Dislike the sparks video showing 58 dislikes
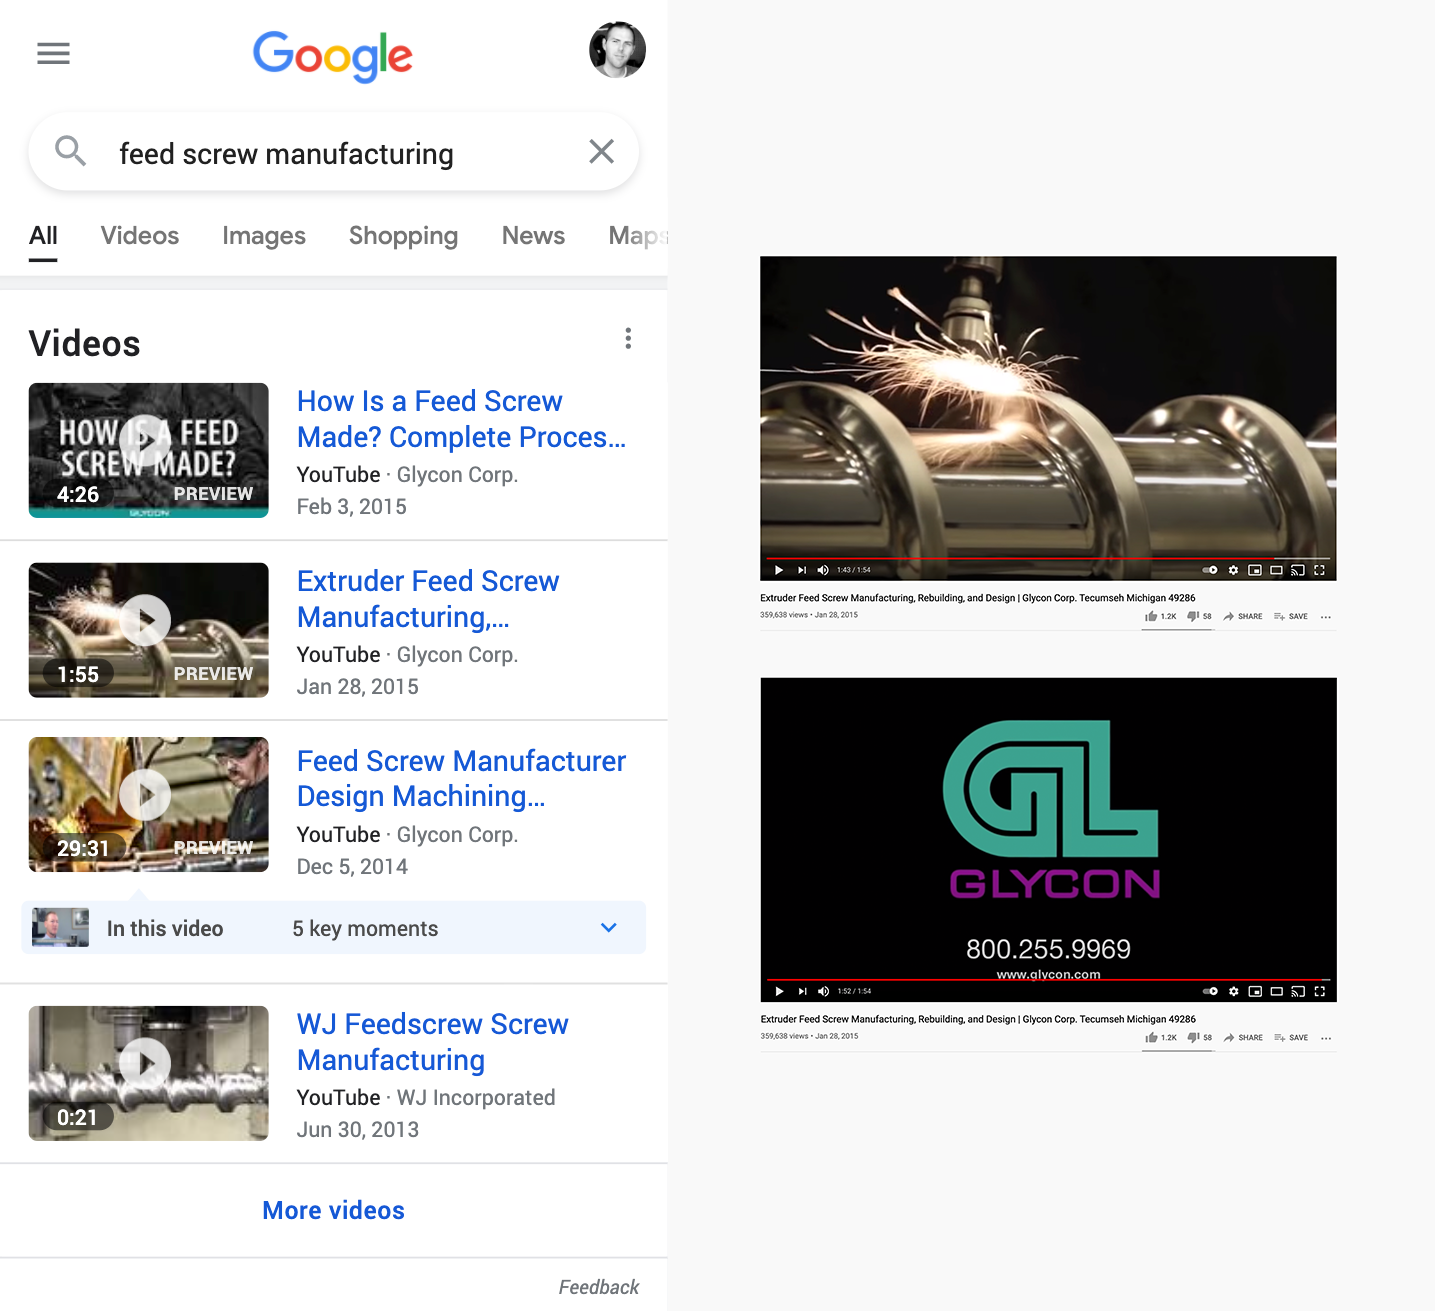Image resolution: width=1435 pixels, height=1311 pixels. [x=1199, y=616]
